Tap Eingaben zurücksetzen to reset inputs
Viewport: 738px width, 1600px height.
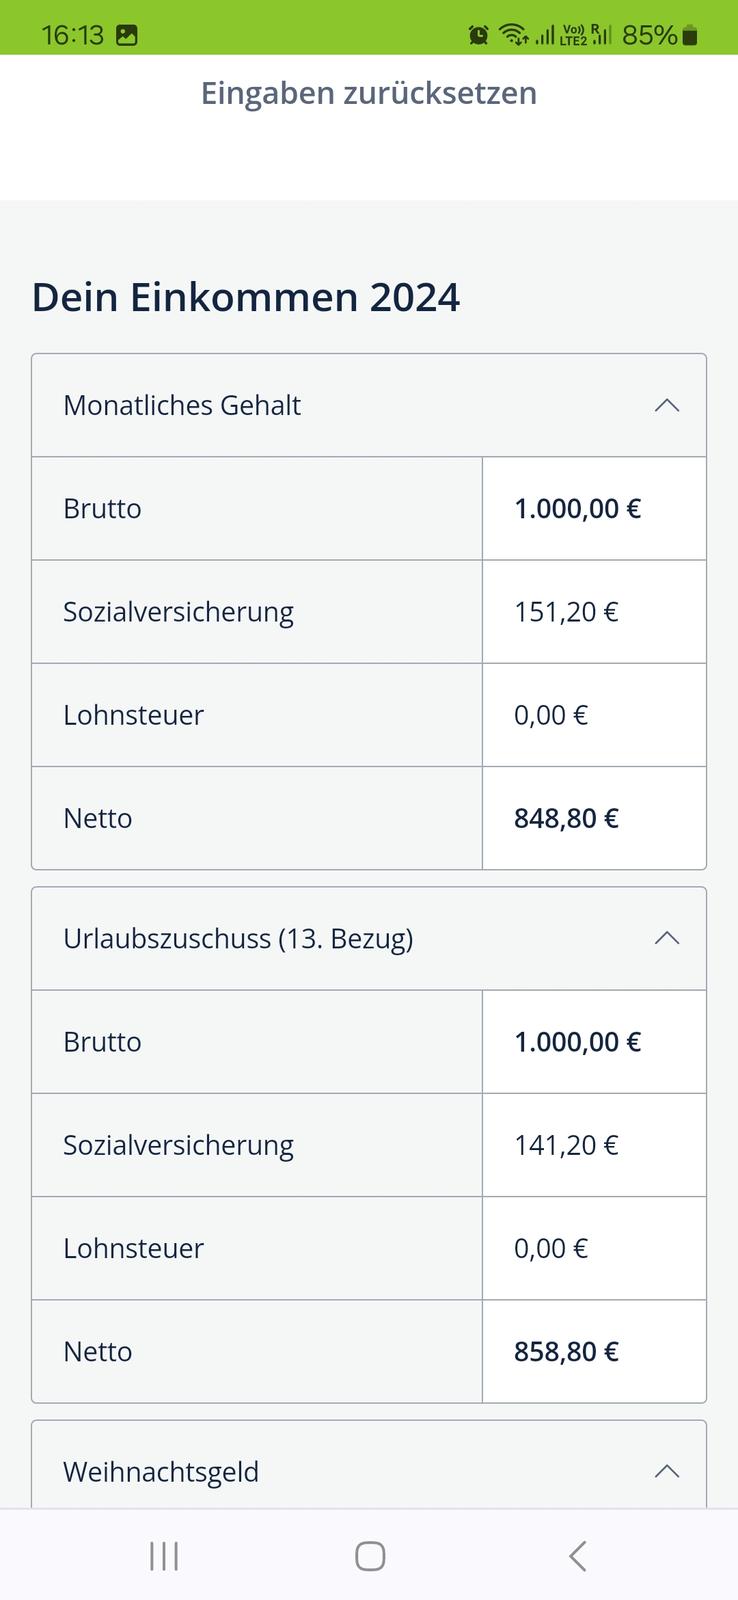(369, 93)
